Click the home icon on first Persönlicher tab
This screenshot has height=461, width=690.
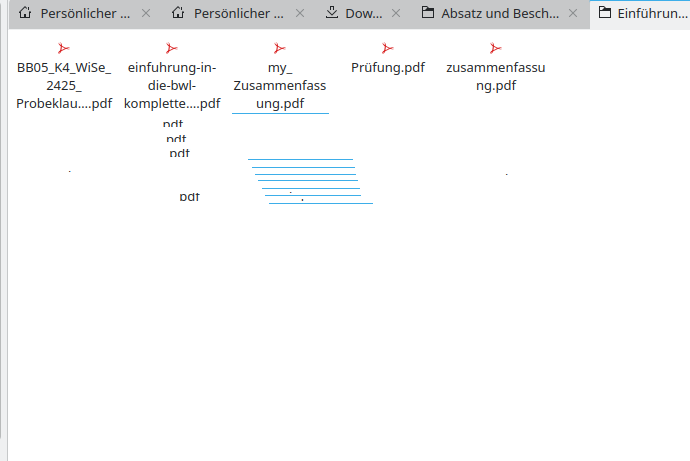coord(26,14)
